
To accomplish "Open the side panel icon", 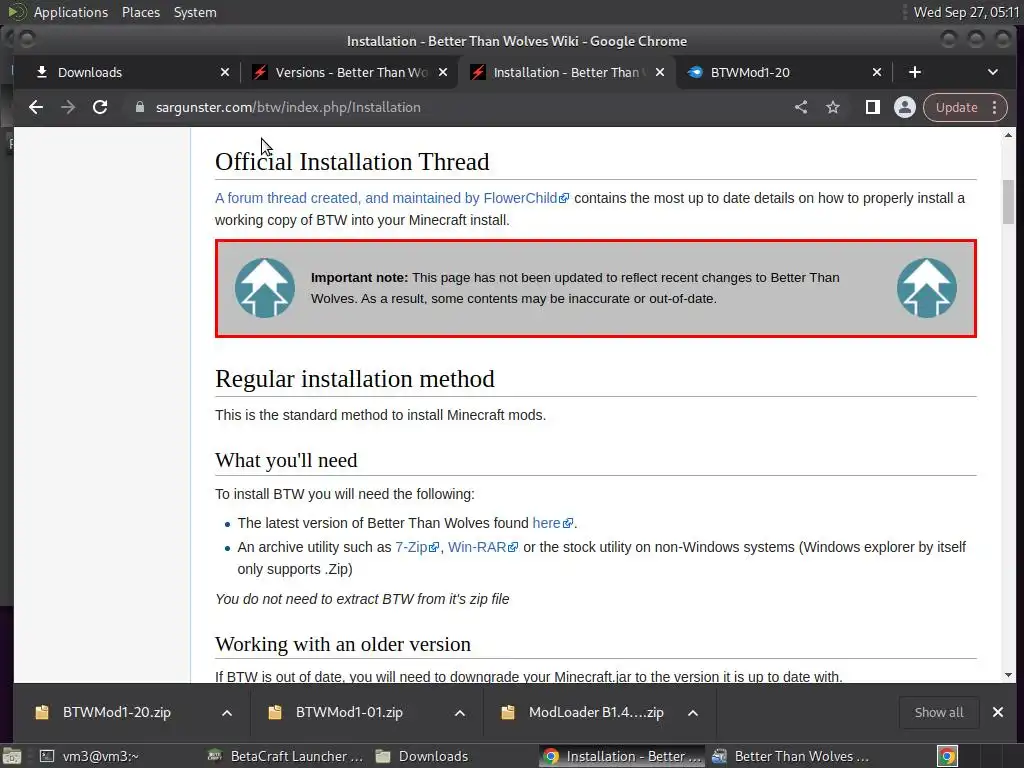I will point(872,107).
